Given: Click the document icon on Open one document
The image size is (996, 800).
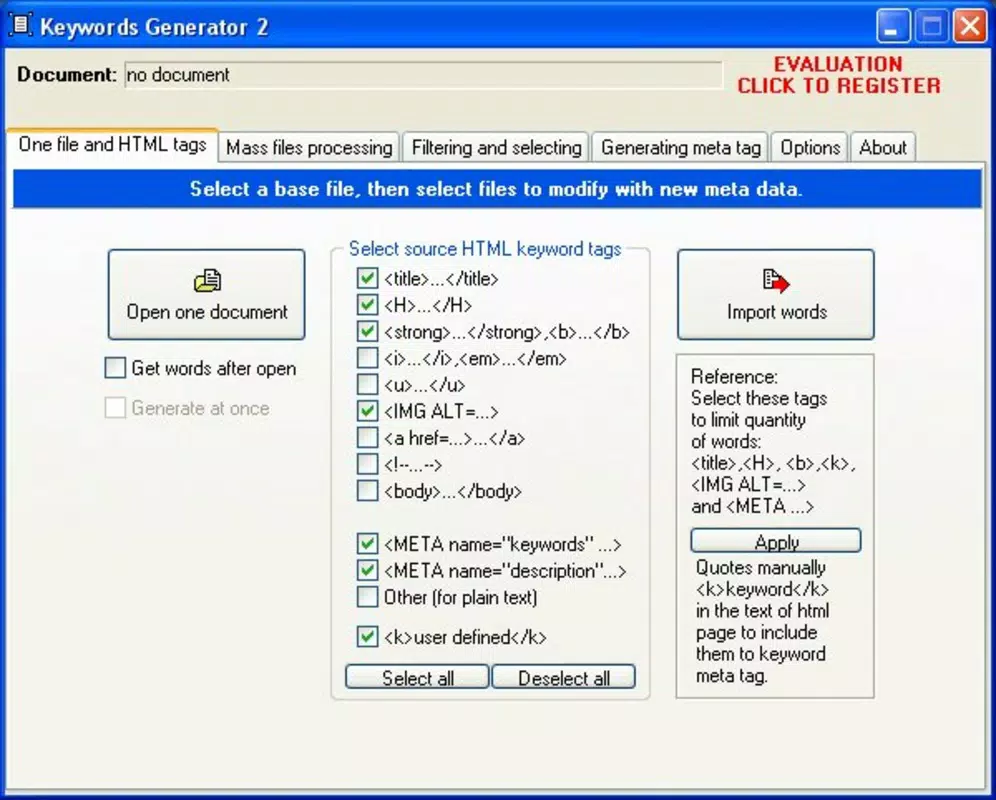Looking at the screenshot, I should pyautogui.click(x=207, y=280).
